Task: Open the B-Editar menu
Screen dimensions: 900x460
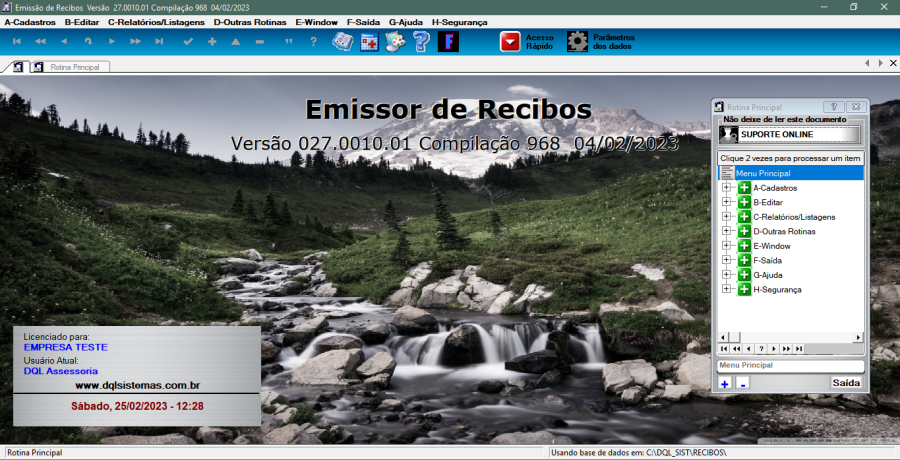Action: pos(82,21)
